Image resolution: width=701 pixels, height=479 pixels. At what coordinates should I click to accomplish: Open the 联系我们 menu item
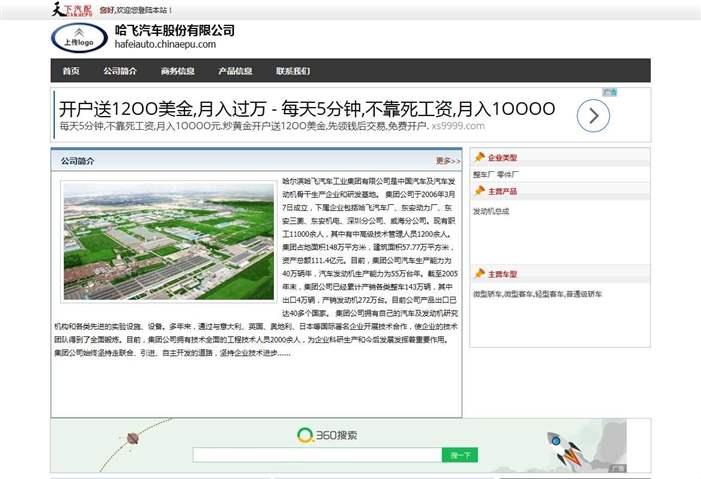tap(293, 71)
